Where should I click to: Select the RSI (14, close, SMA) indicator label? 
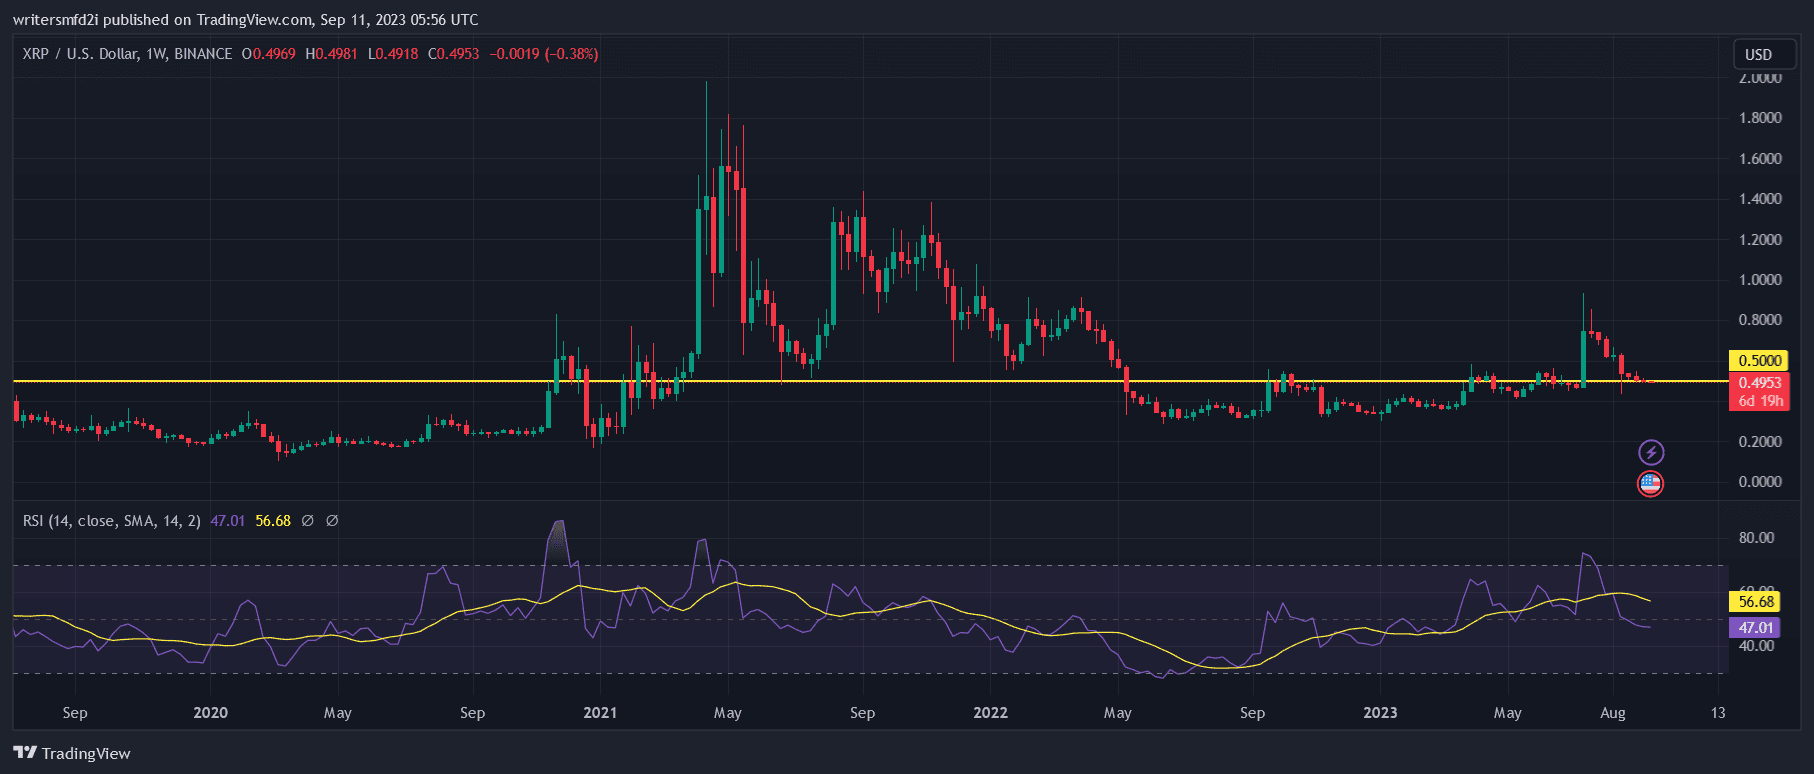pos(111,521)
